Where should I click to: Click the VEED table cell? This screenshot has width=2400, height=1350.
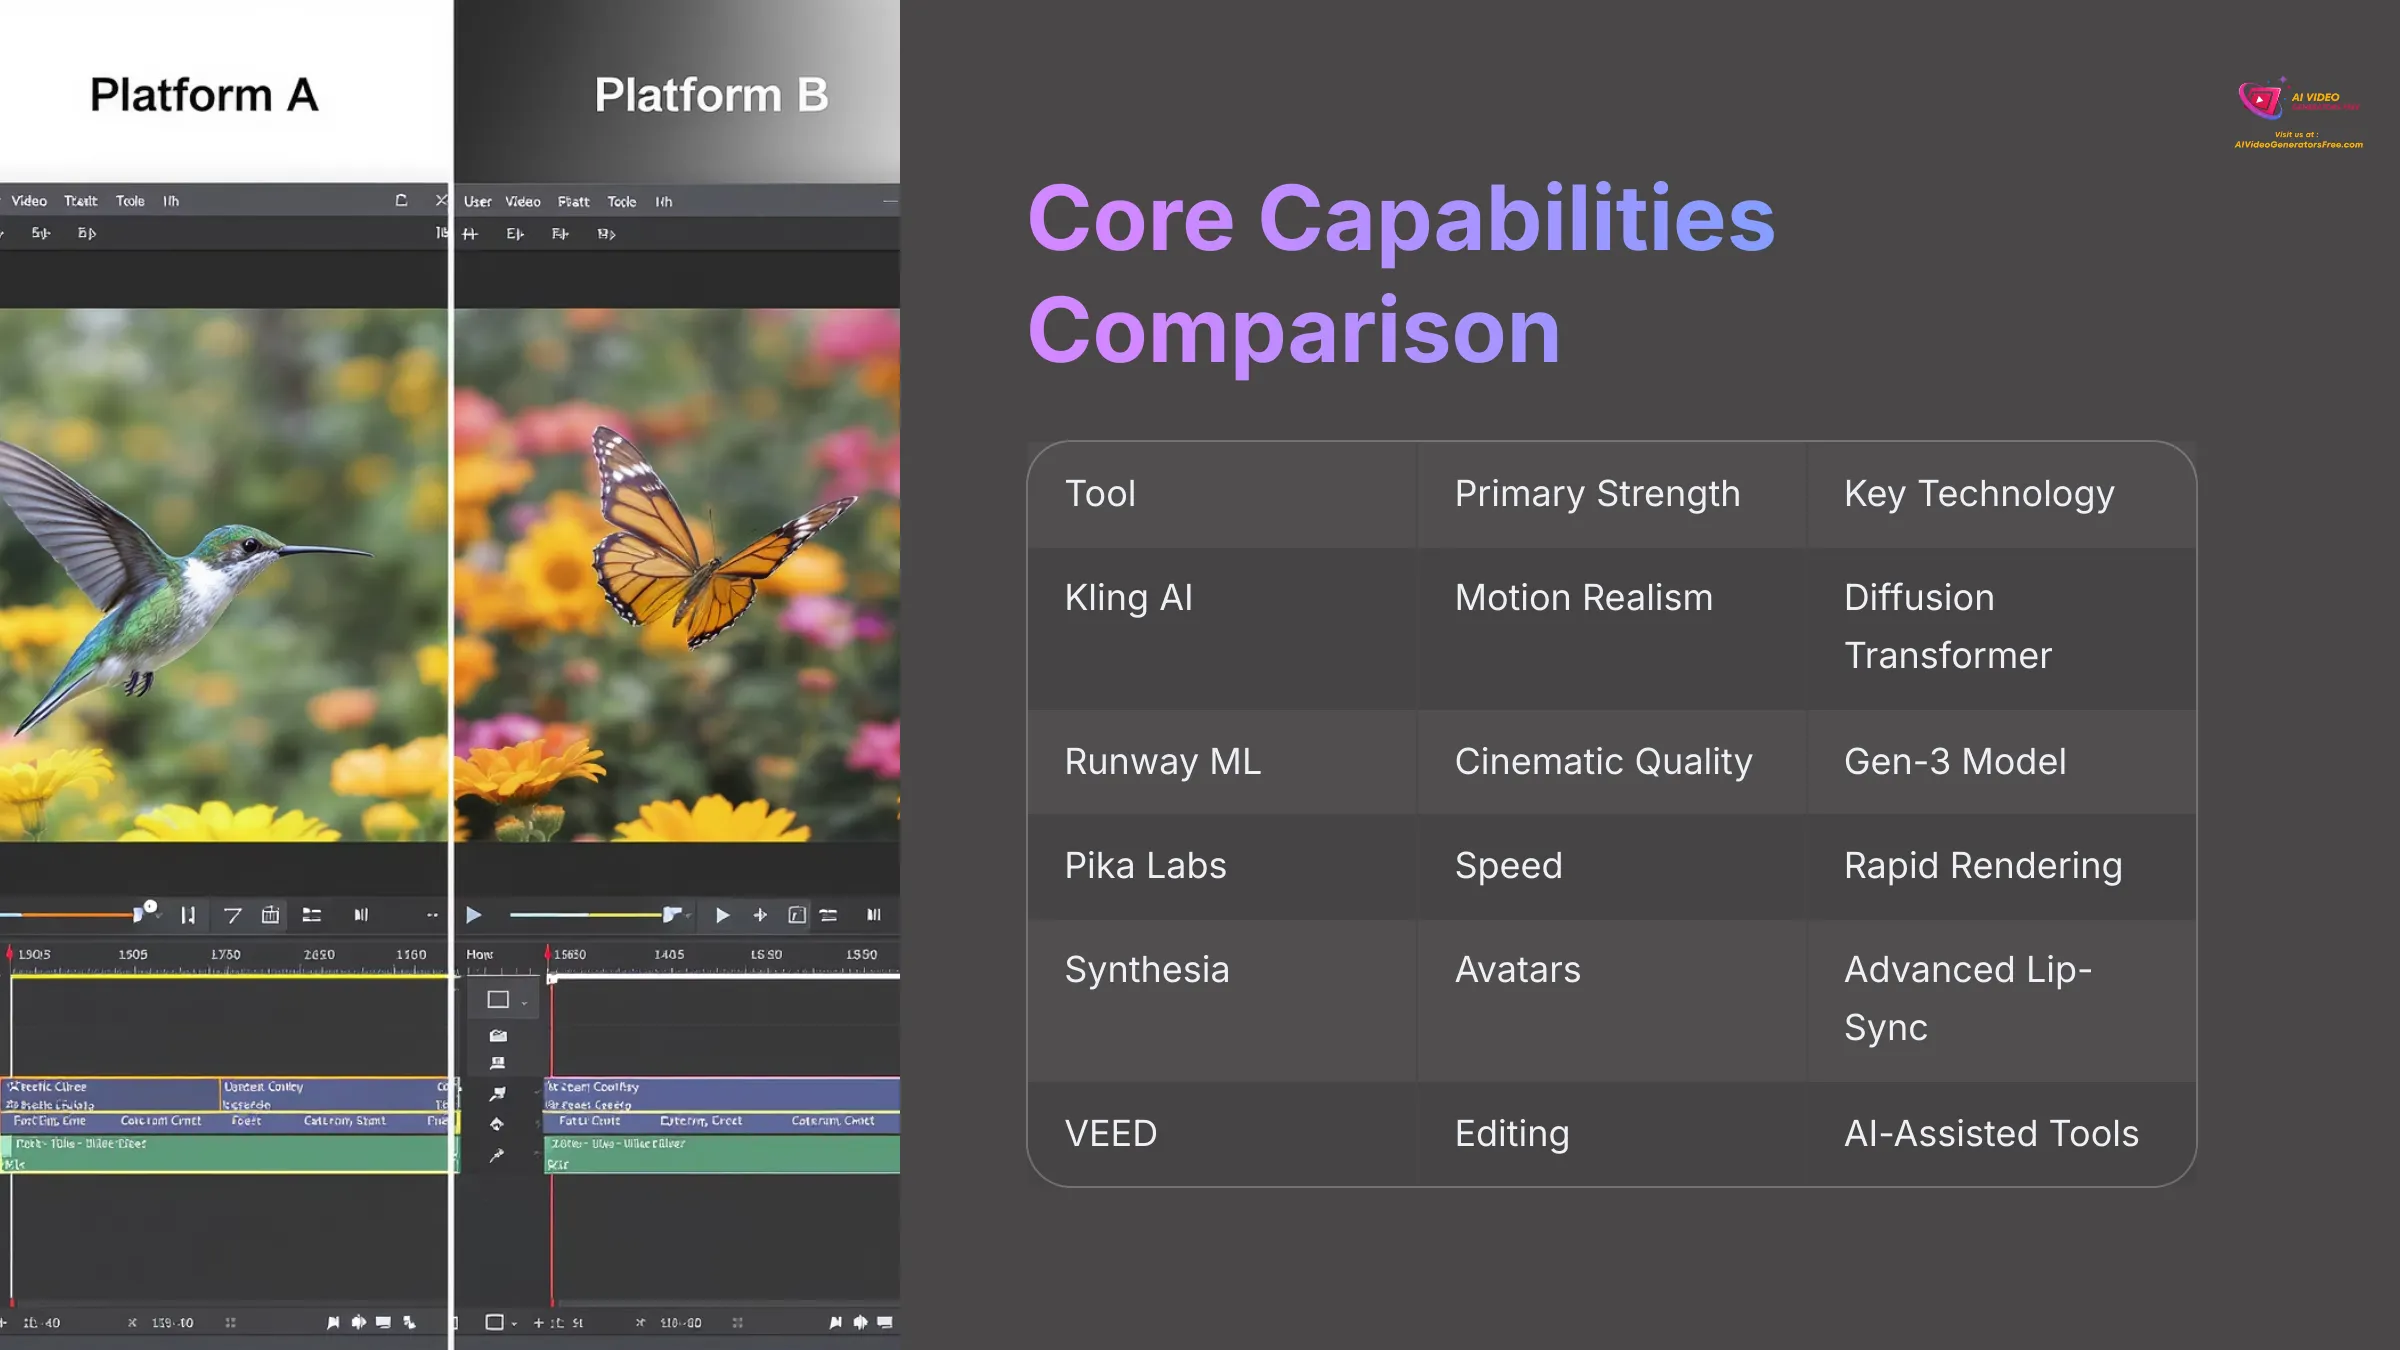(1223, 1134)
